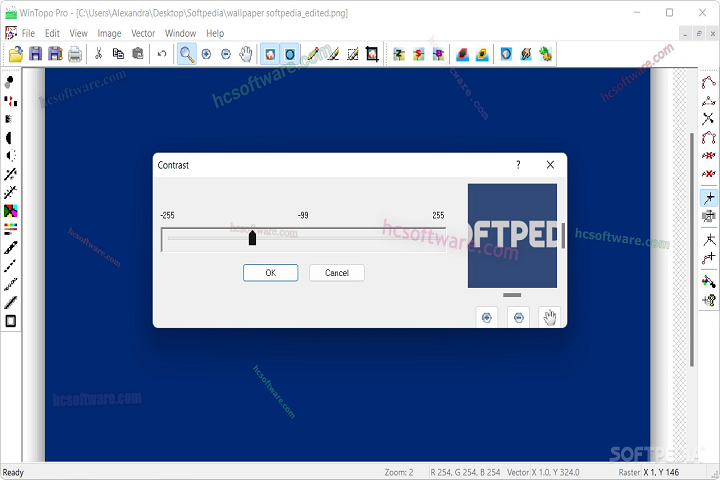
Task: Click the Undo arrow icon
Action: tap(162, 54)
